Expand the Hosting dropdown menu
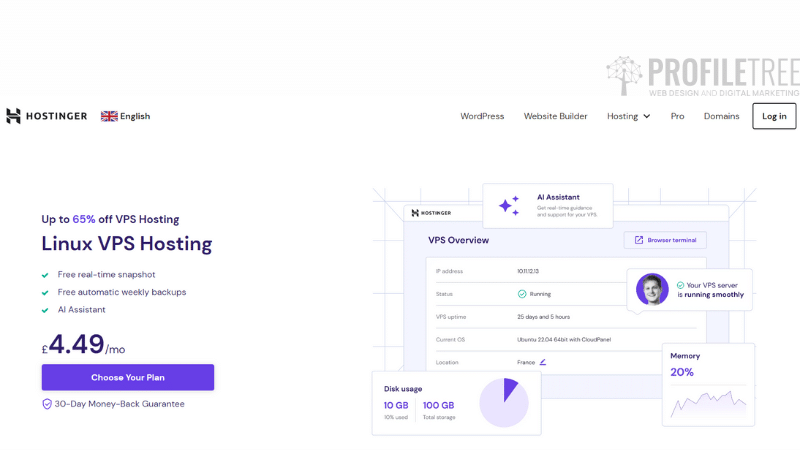 click(x=629, y=116)
